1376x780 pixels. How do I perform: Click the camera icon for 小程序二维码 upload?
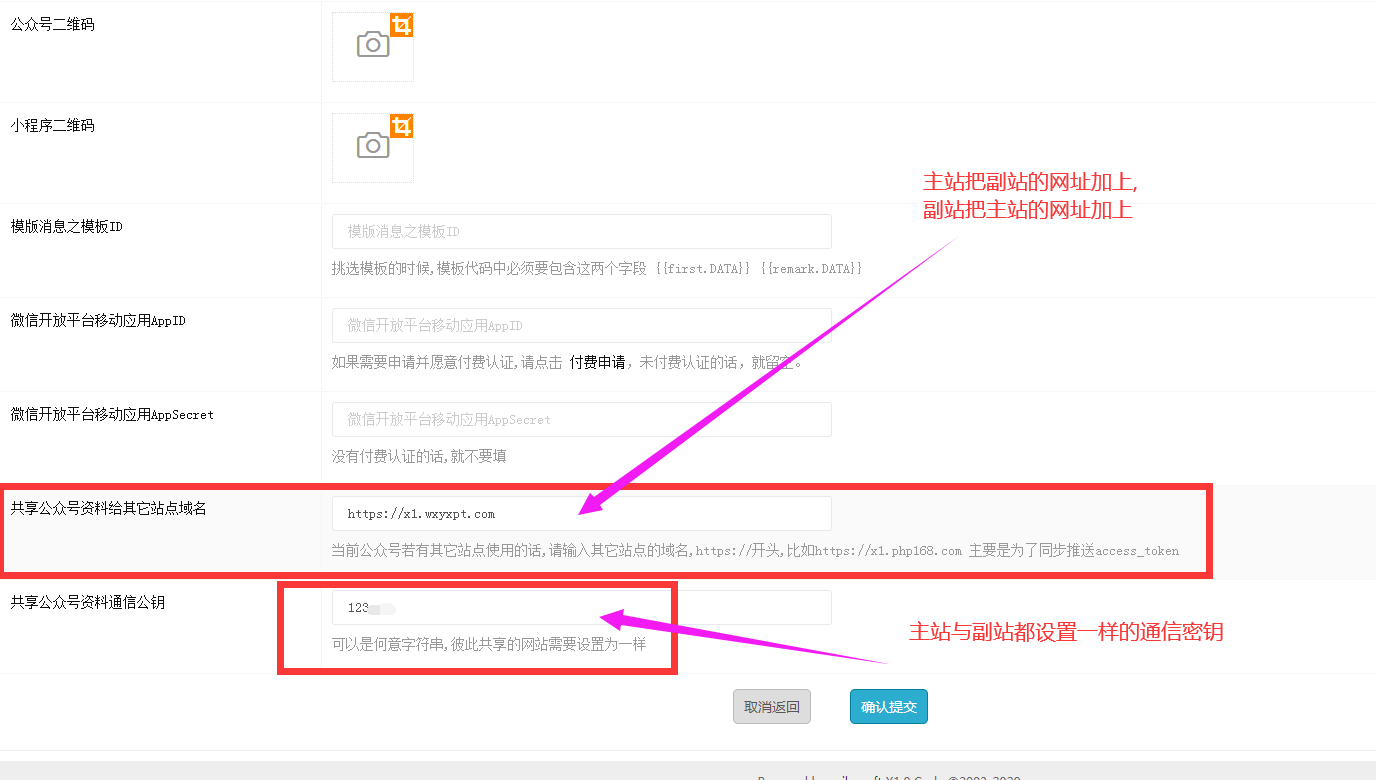pyautogui.click(x=372, y=146)
